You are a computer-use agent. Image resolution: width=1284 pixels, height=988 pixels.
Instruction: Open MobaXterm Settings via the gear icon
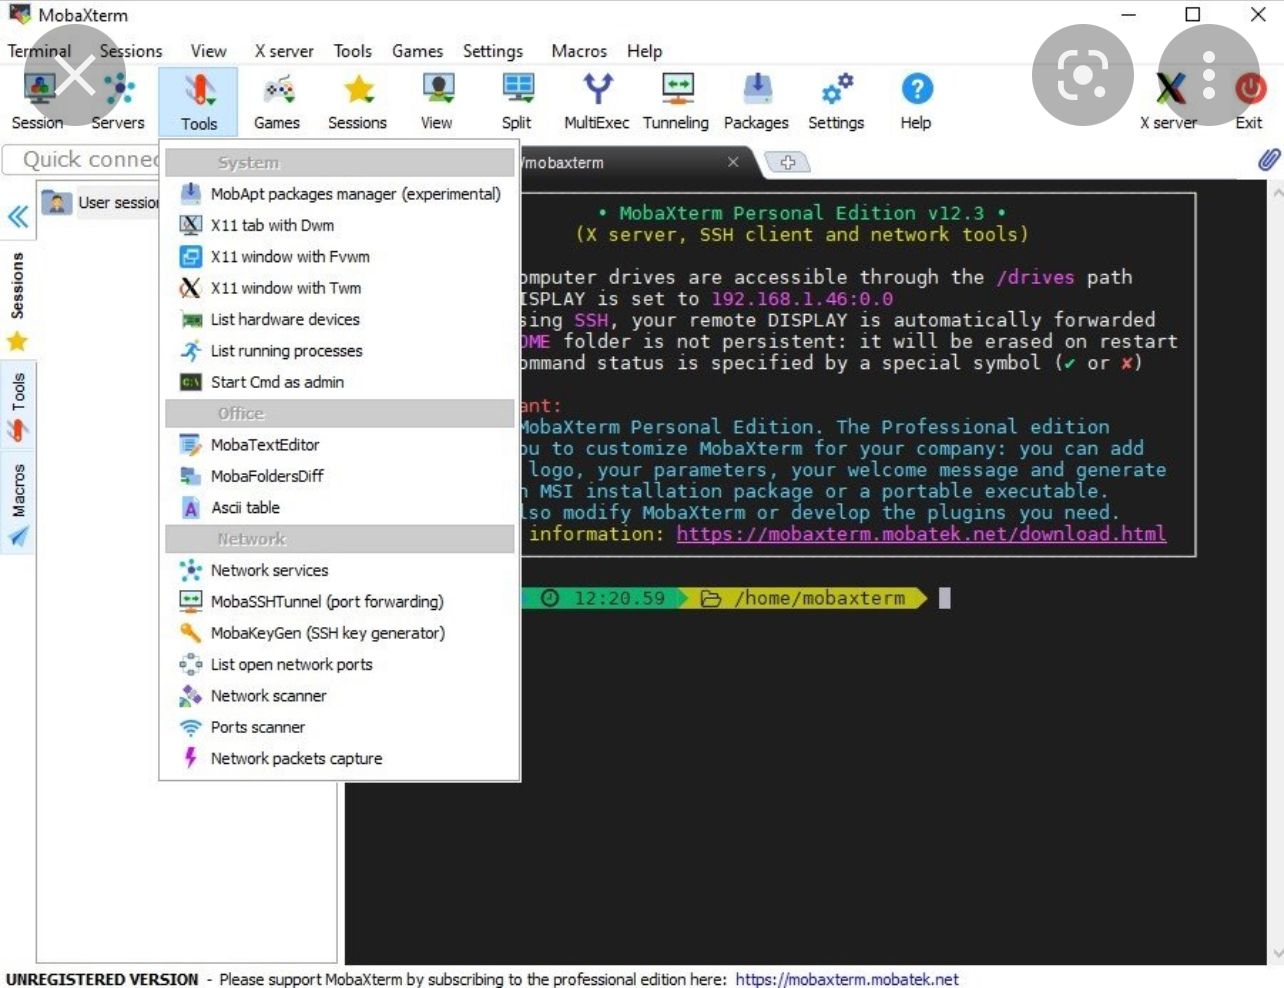tap(836, 99)
